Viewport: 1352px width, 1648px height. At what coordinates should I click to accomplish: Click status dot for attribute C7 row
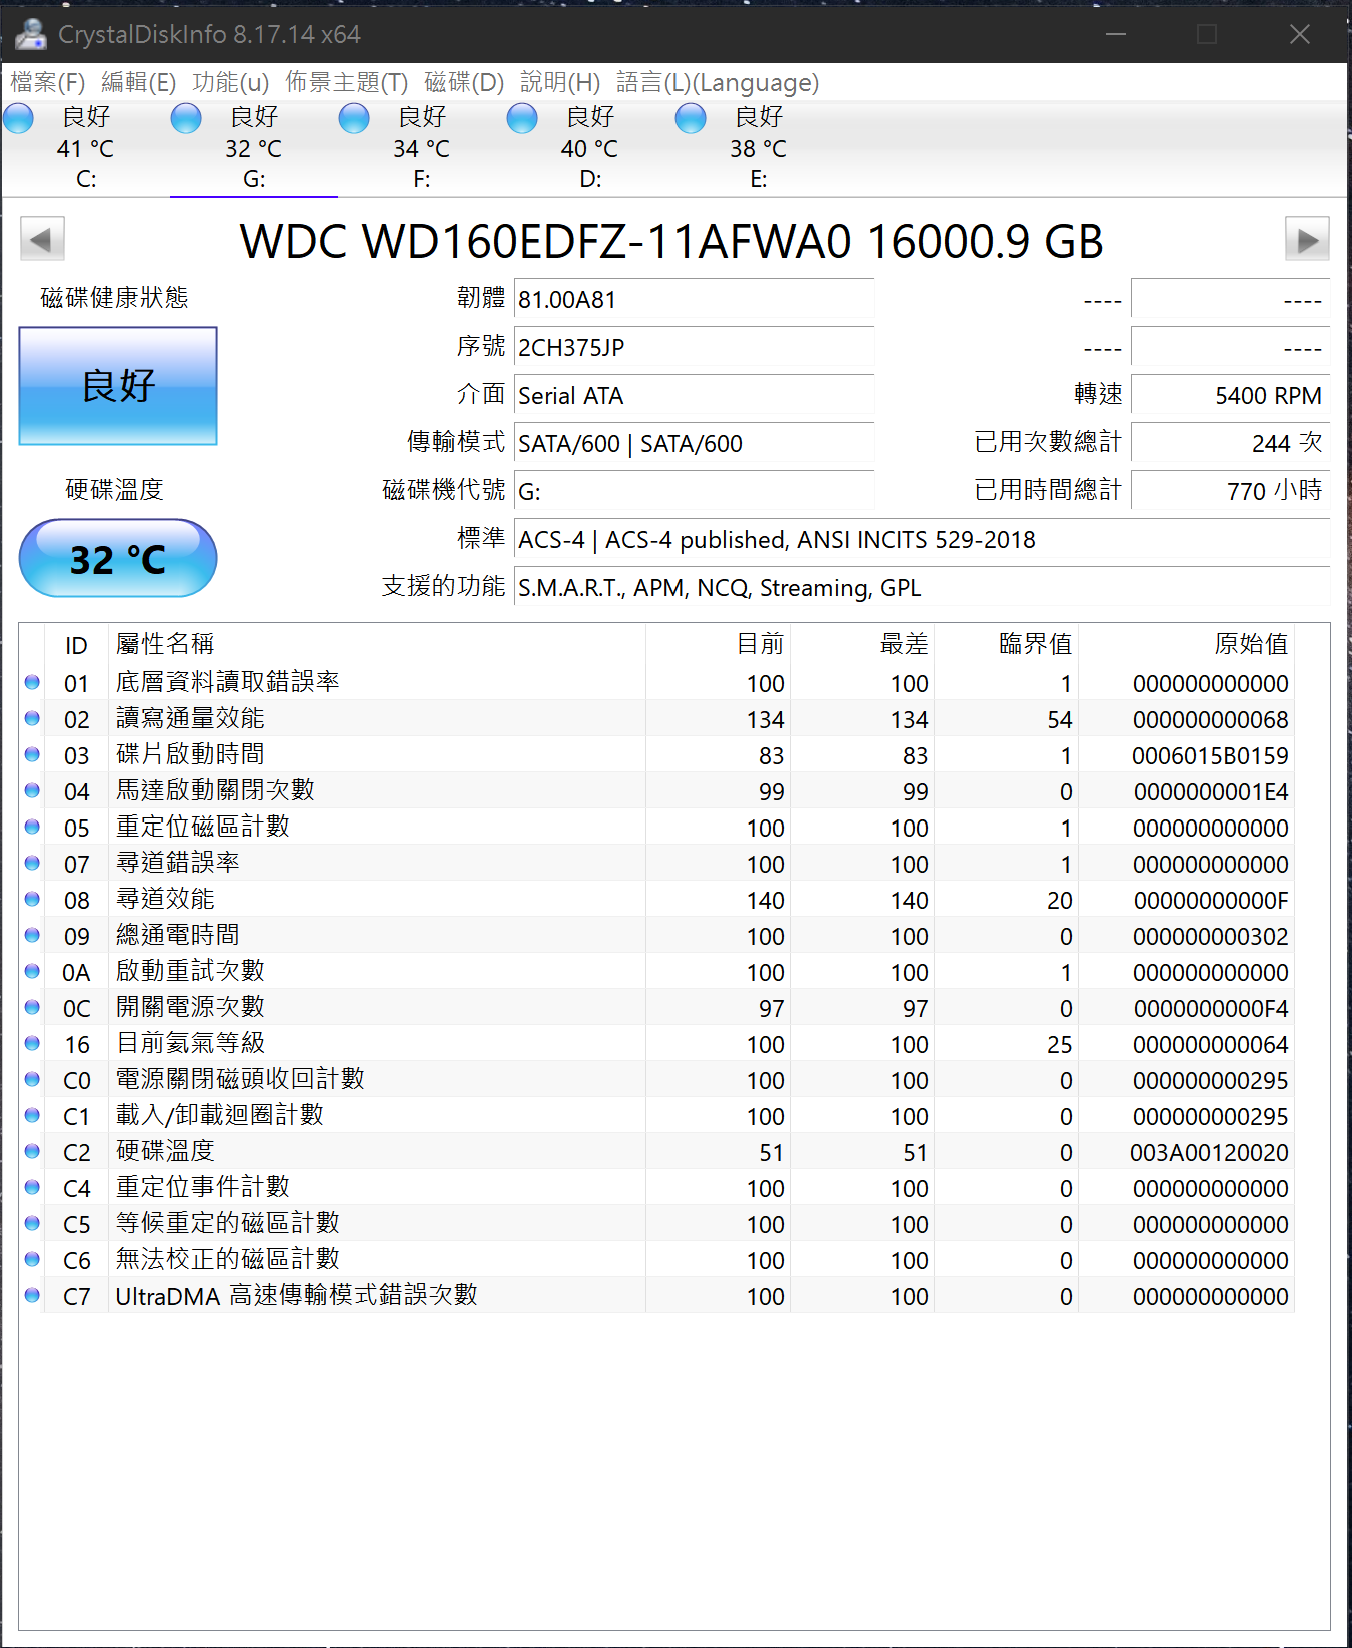point(32,1295)
